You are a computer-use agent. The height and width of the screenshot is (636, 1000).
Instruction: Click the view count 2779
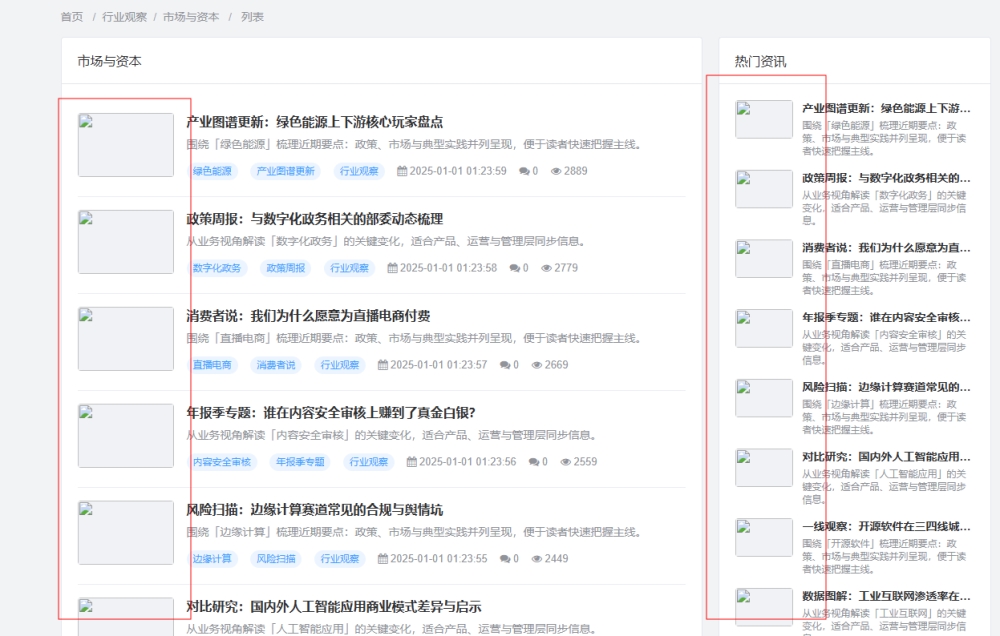(566, 268)
